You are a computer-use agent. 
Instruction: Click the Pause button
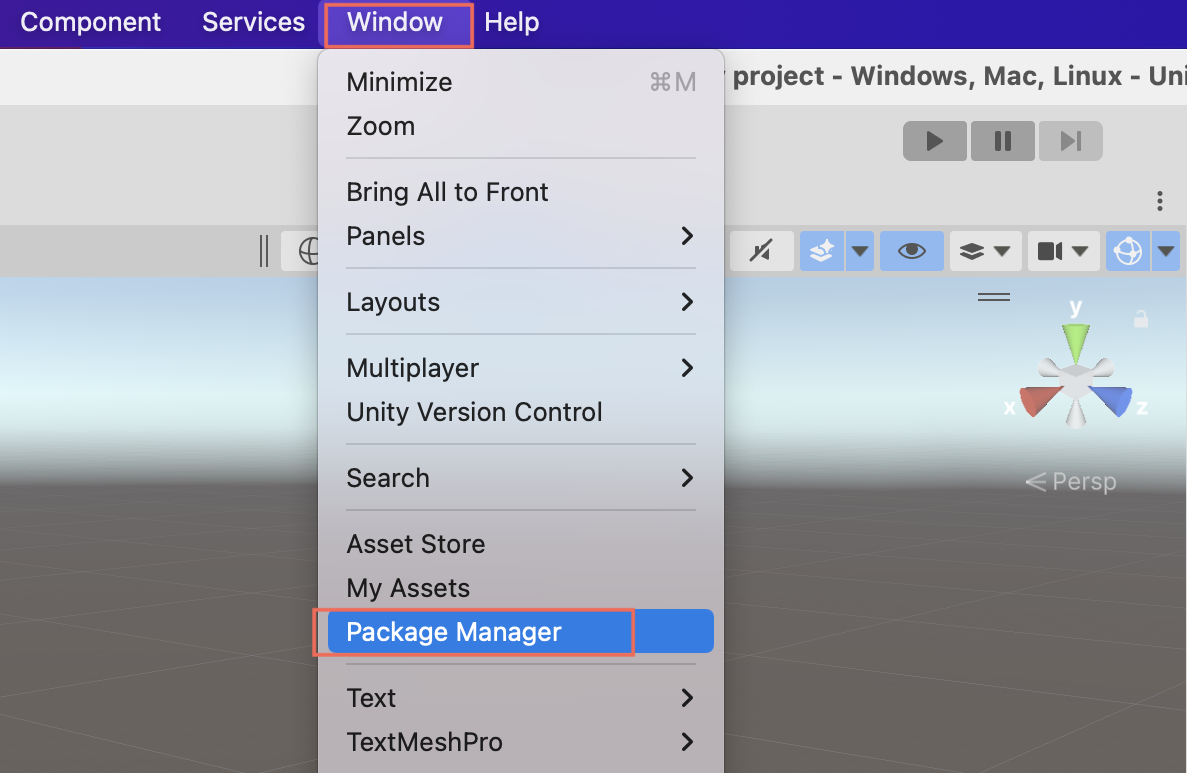pos(1002,141)
